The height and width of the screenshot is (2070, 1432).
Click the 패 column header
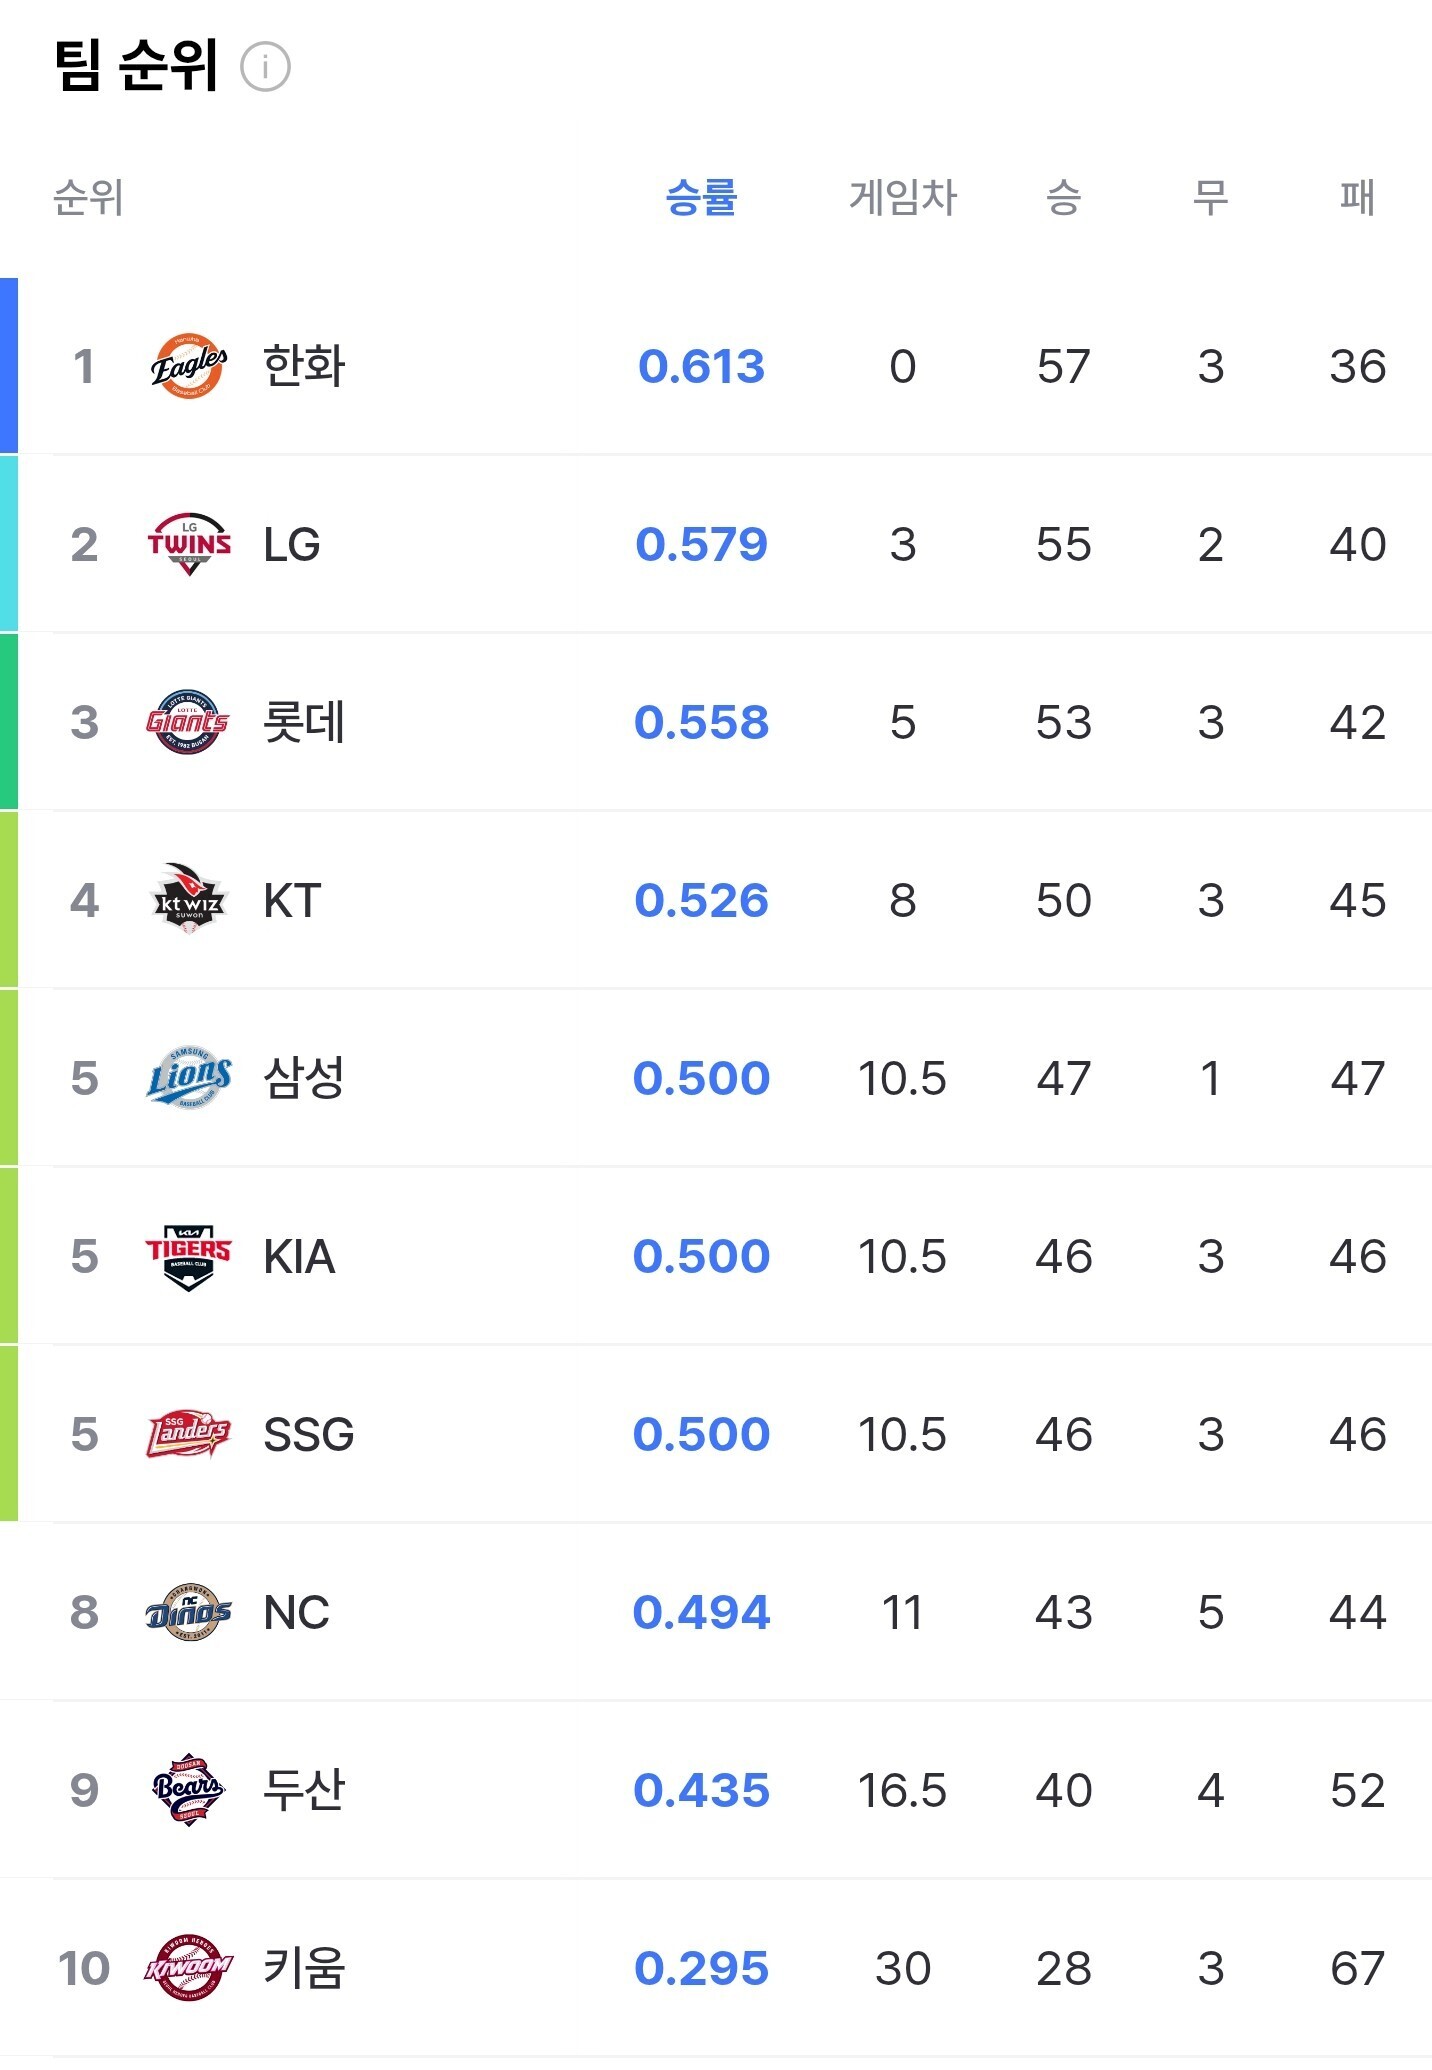(1357, 197)
